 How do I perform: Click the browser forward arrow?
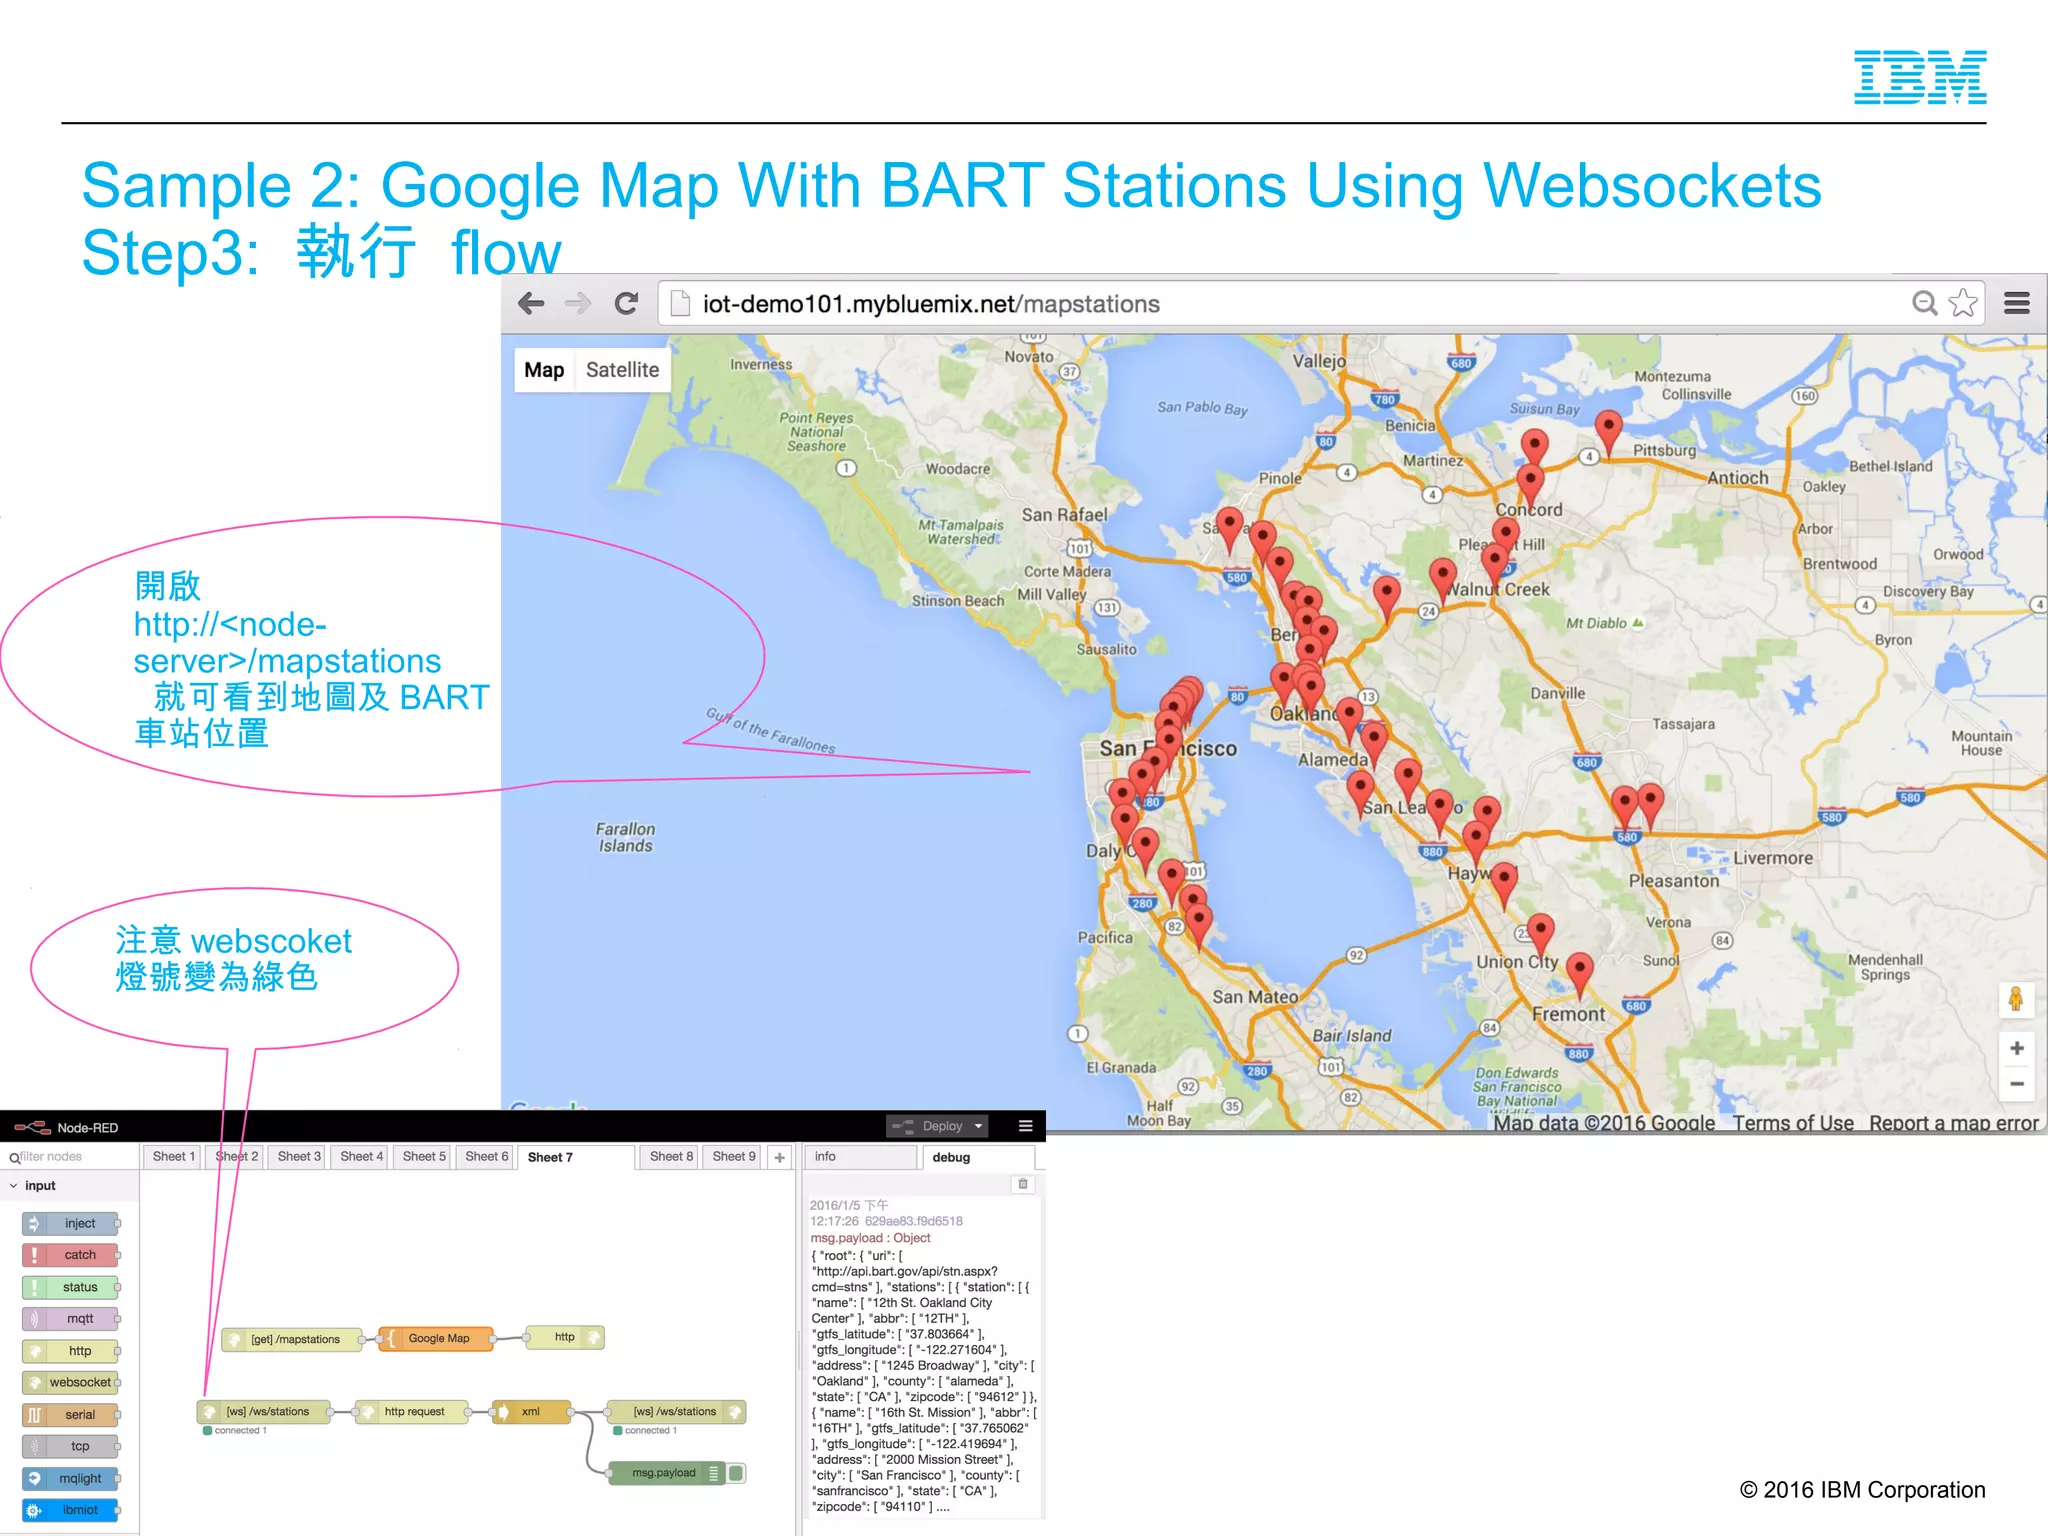pos(578,304)
